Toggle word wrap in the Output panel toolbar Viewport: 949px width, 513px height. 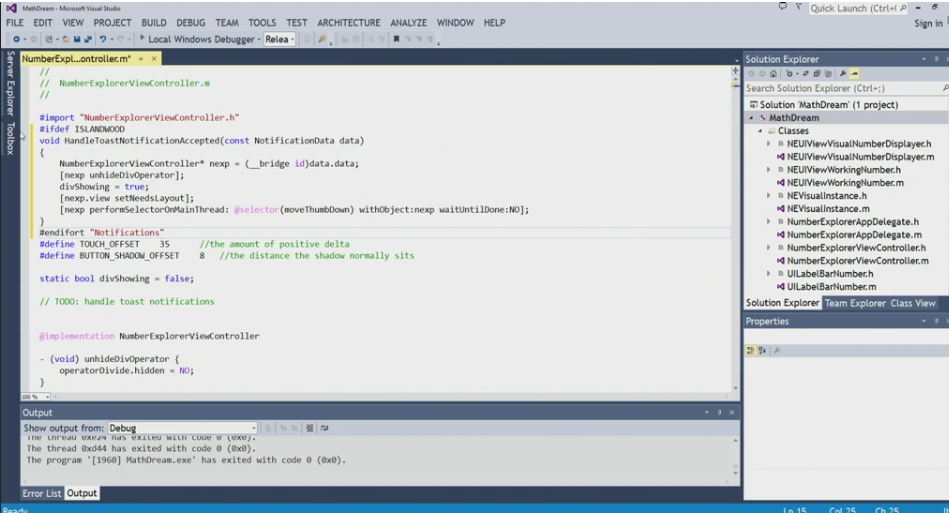324,428
